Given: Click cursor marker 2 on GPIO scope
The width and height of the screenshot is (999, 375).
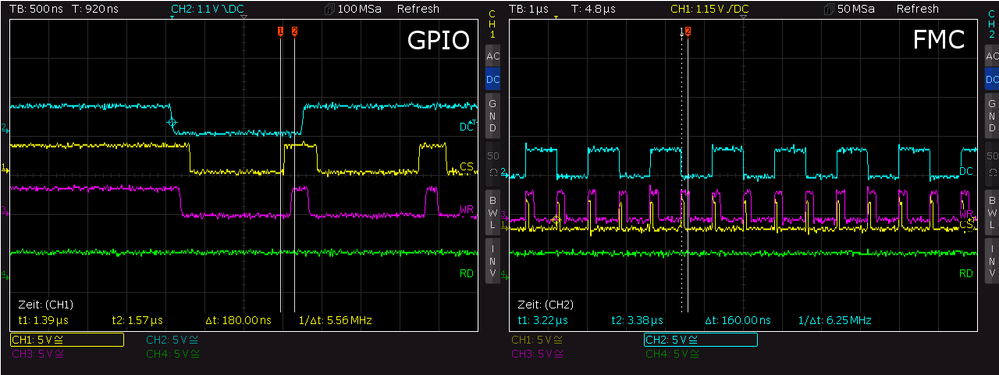Looking at the screenshot, I should 294,32.
